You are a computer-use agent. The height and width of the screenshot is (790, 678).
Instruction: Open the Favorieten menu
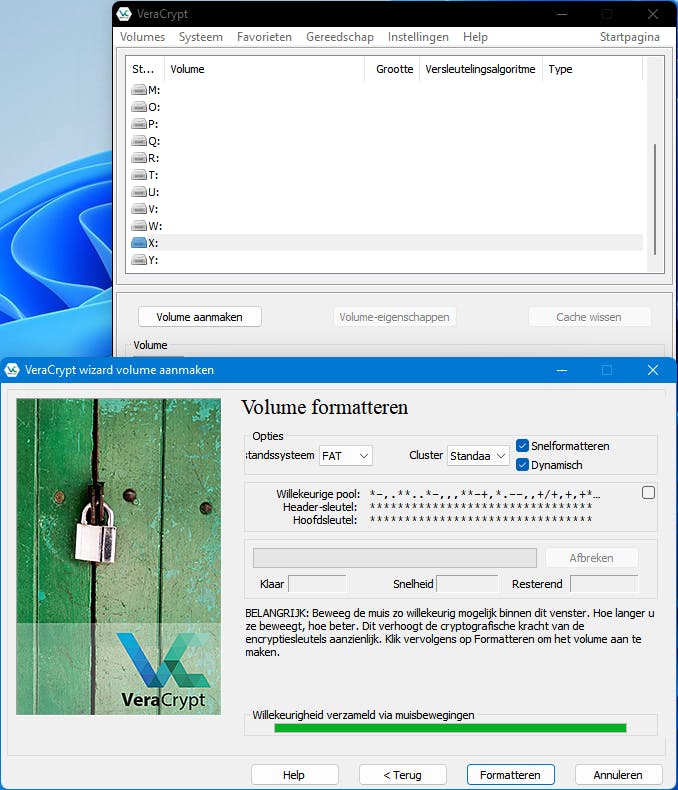[x=264, y=37]
